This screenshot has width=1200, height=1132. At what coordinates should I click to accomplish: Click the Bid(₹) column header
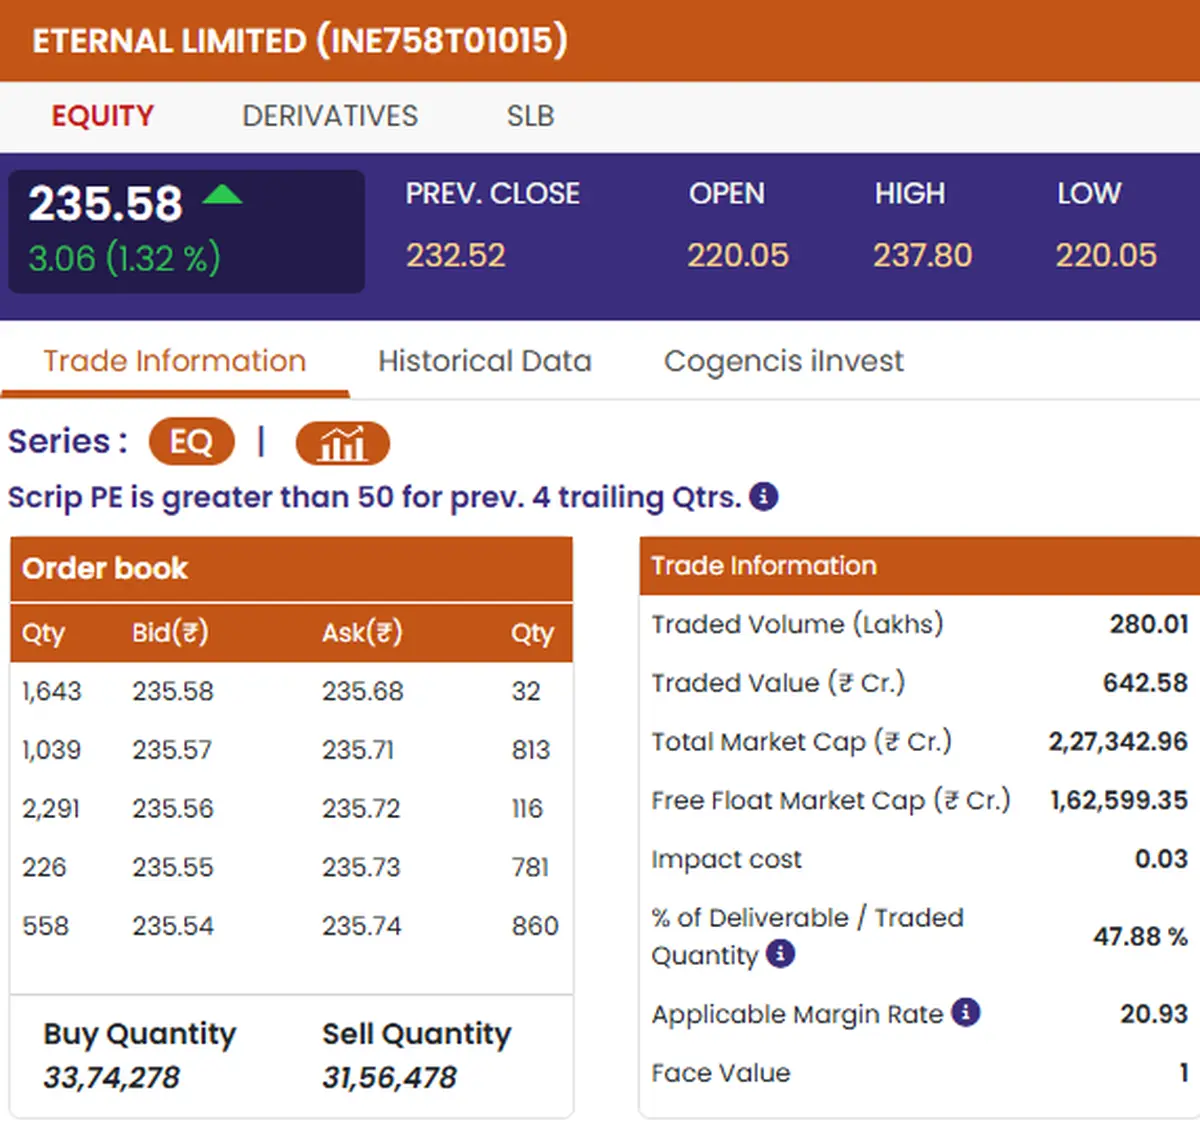[x=170, y=633]
